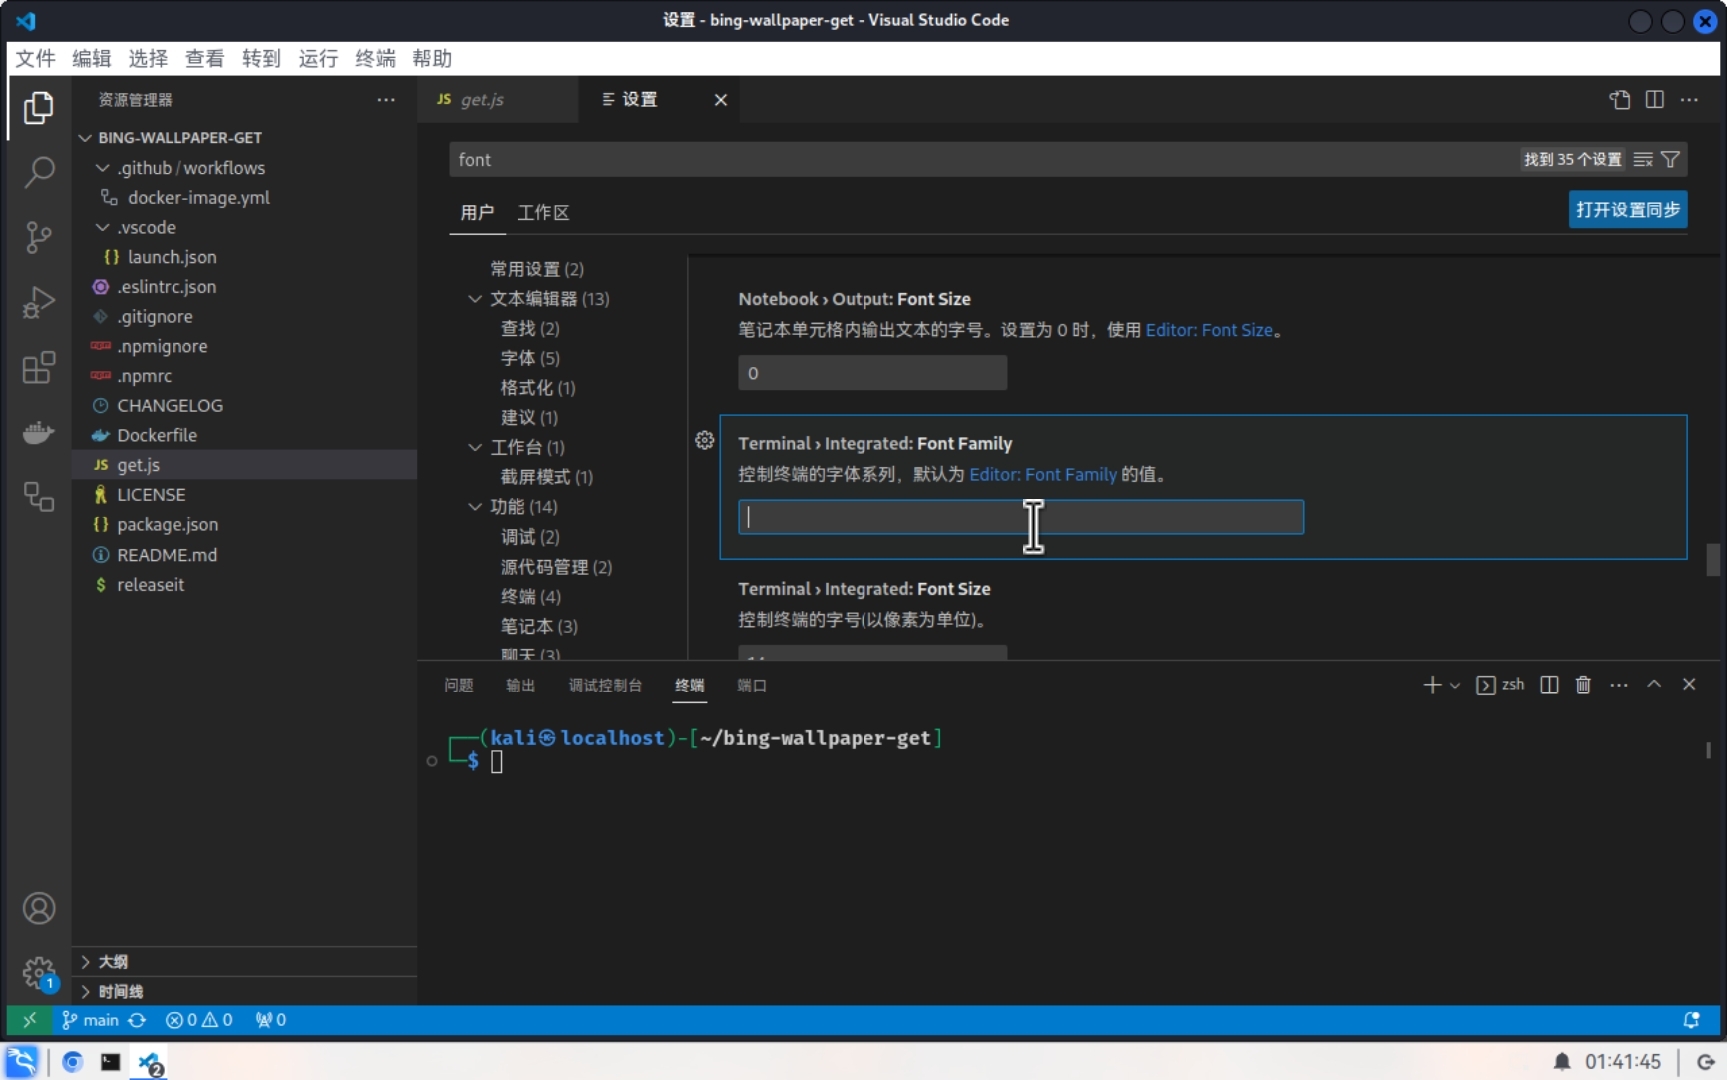Open the Extensions view
This screenshot has width=1727, height=1080.
coord(38,368)
